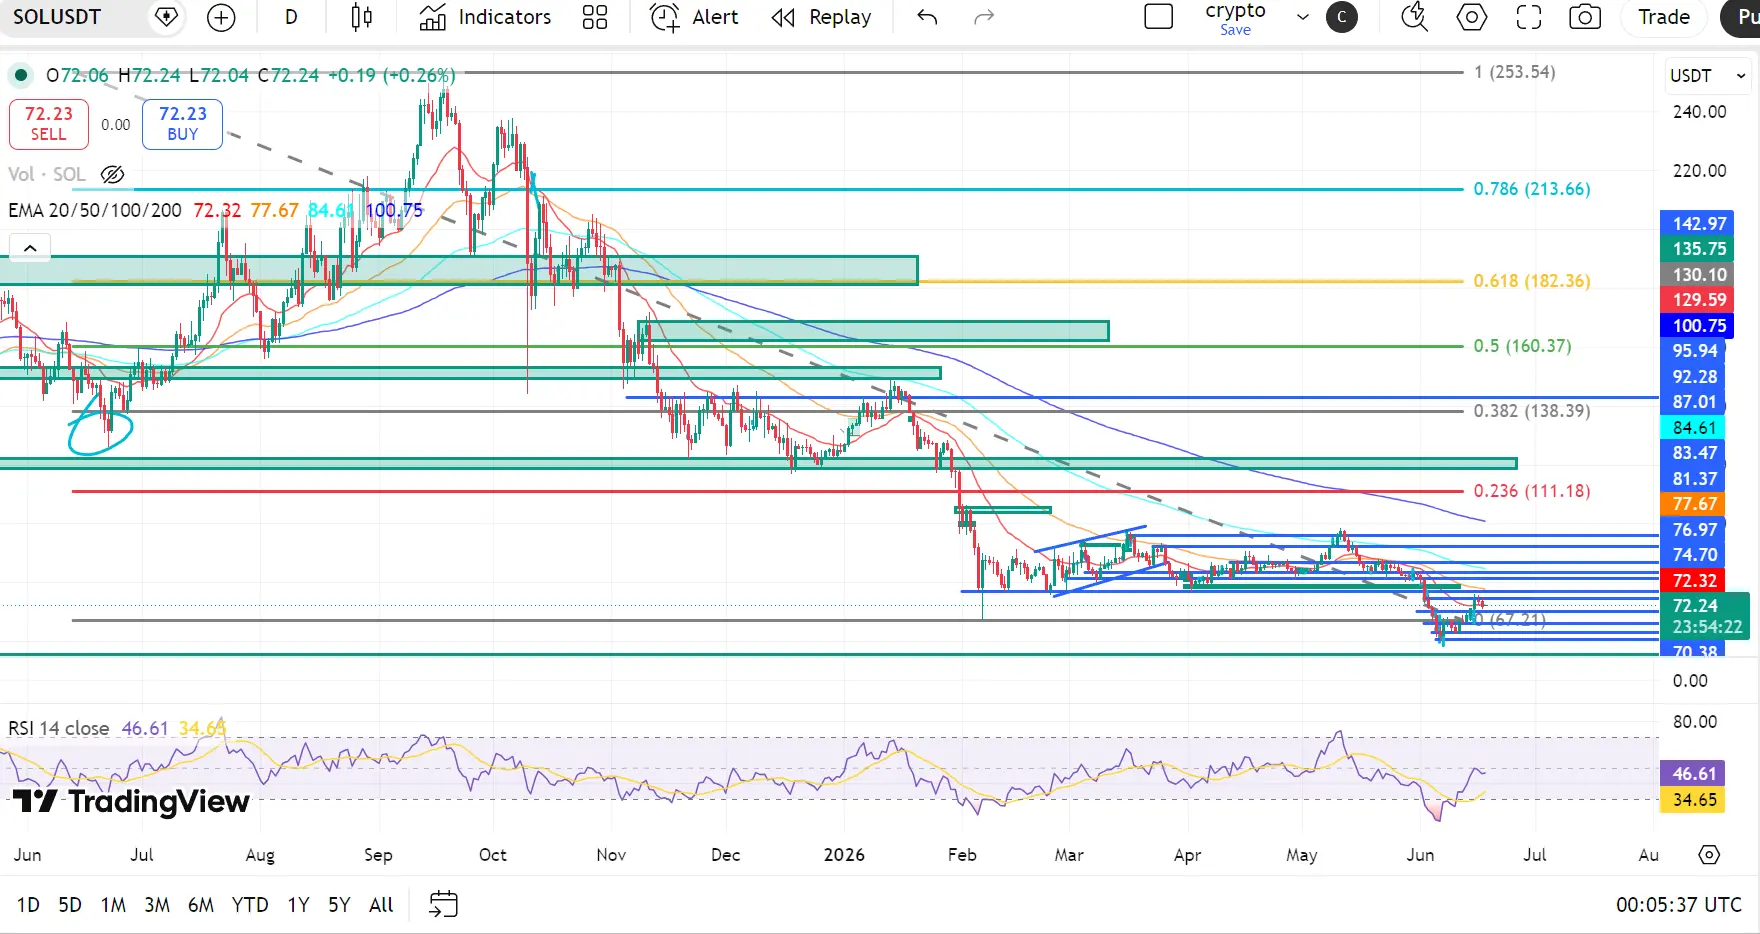1760x934 pixels.
Task: Click the RSI value label 46.61
Action: pos(1692,774)
